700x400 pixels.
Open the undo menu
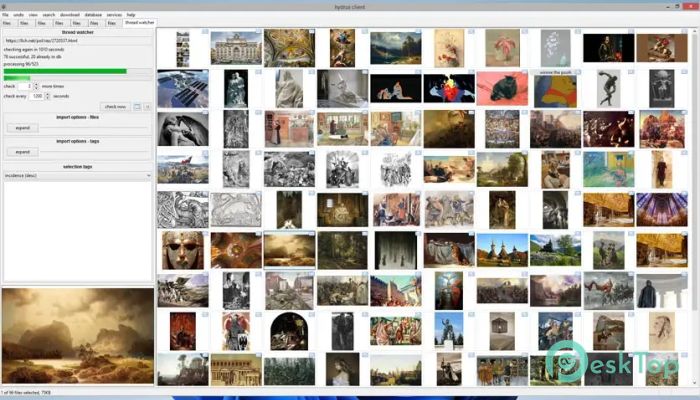click(18, 15)
